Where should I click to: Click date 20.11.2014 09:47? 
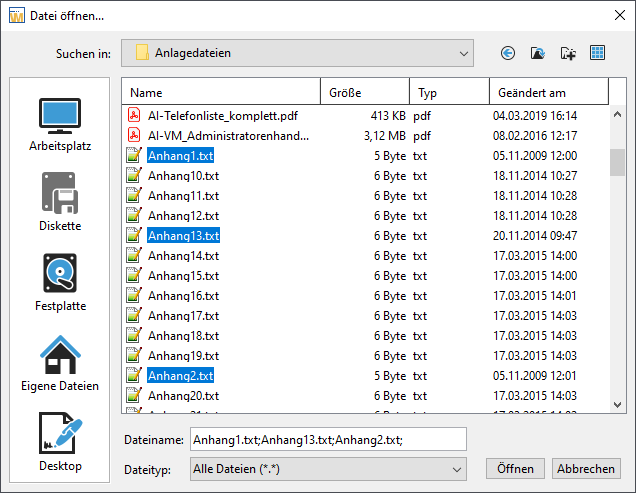point(535,235)
